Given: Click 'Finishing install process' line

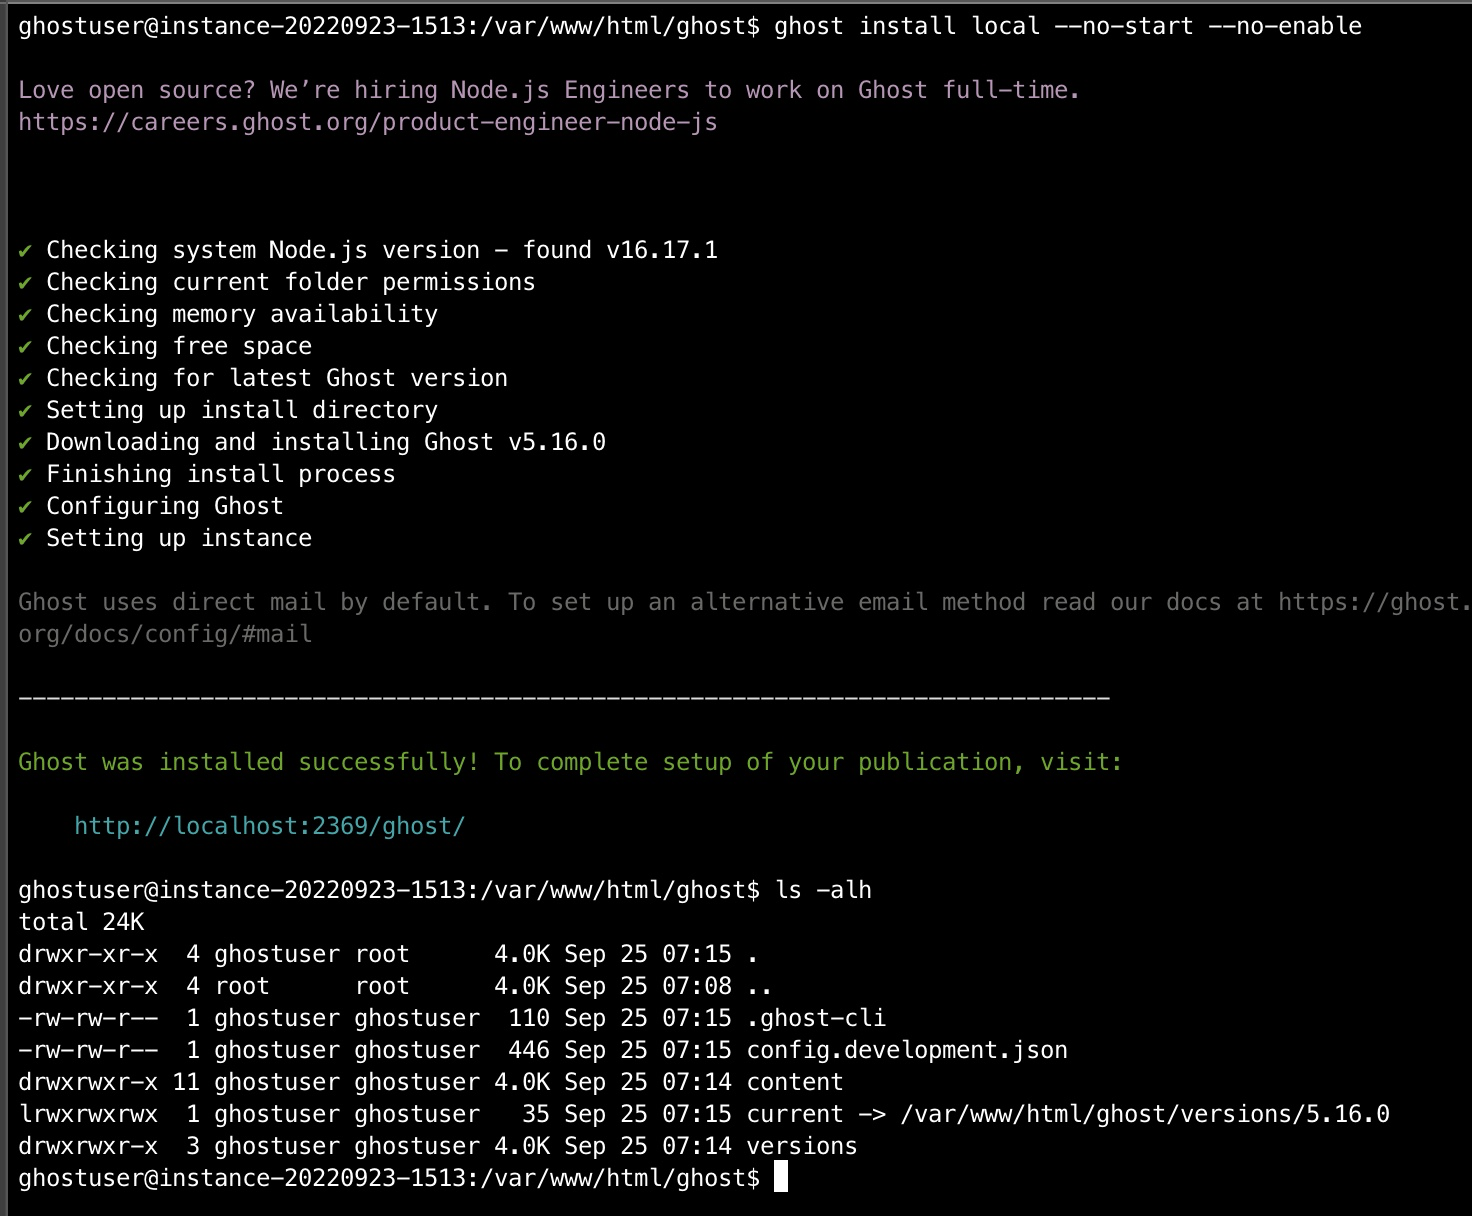Looking at the screenshot, I should pyautogui.click(x=221, y=474).
